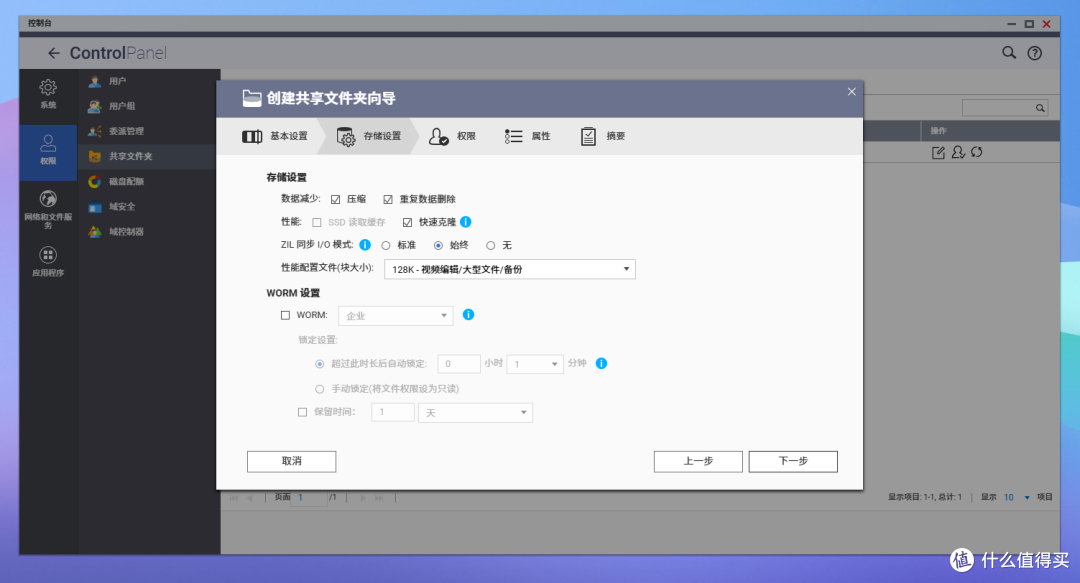
Task: Click the info icon beside the WORM dropdown
Action: [x=468, y=314]
